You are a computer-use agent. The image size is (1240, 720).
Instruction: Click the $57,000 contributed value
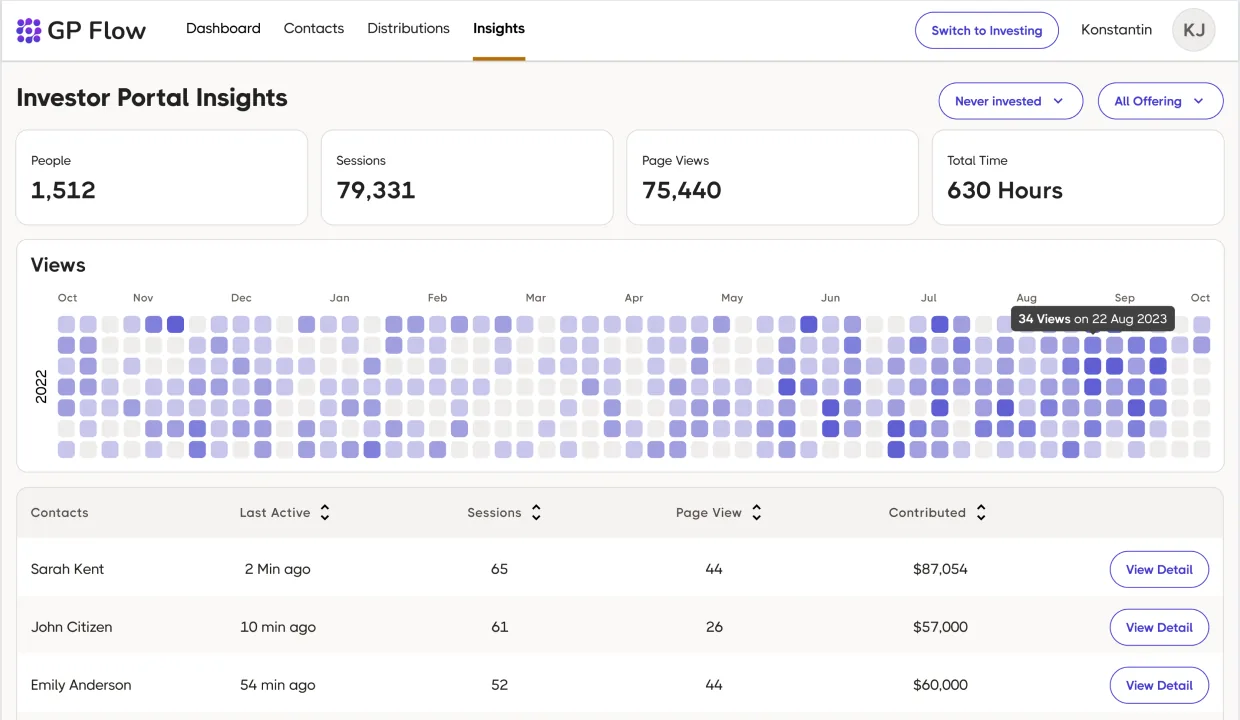point(940,627)
